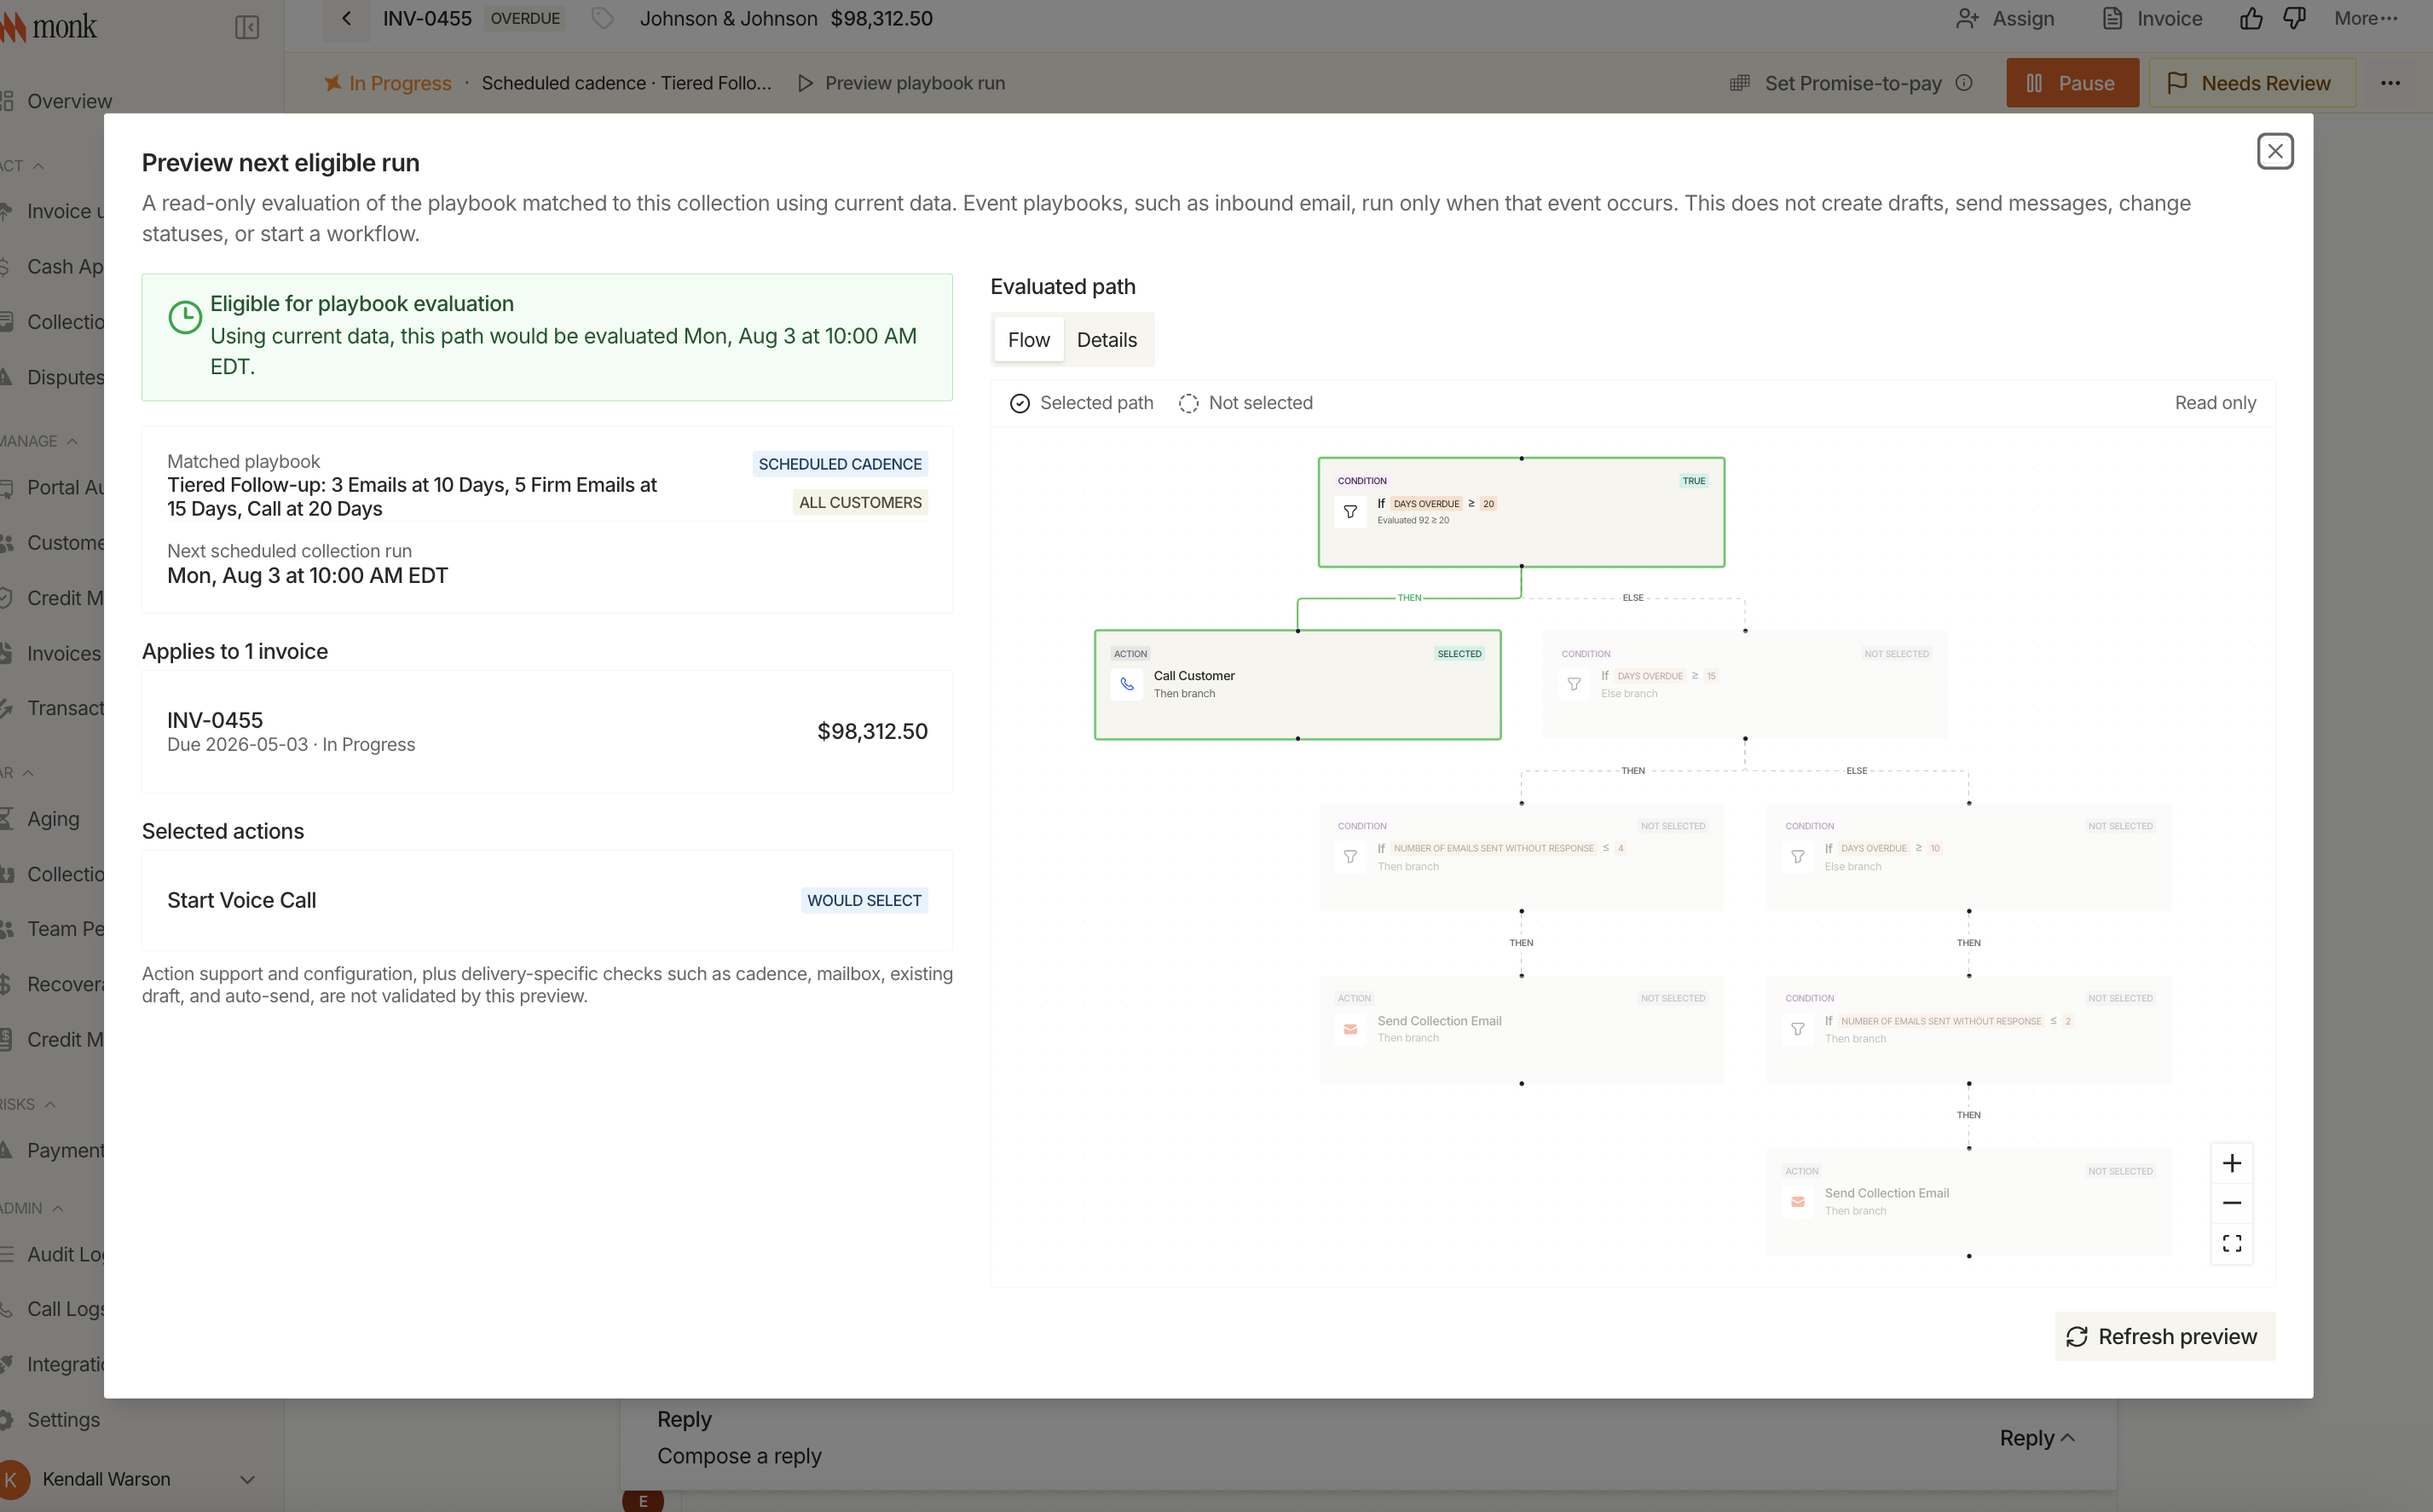This screenshot has width=2433, height=1512.
Task: Click Needs Review button
Action: click(2251, 83)
